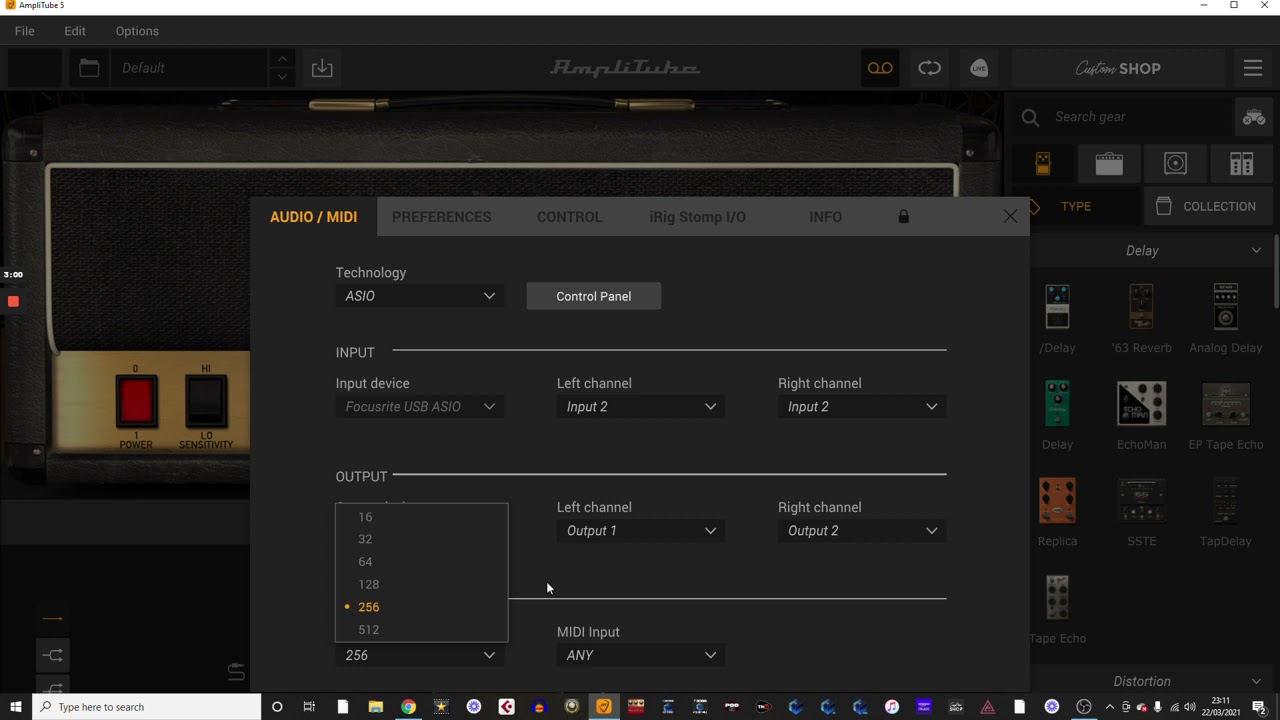The height and width of the screenshot is (720, 1280).
Task: Select the Analog Delay pedal
Action: [x=1226, y=319]
